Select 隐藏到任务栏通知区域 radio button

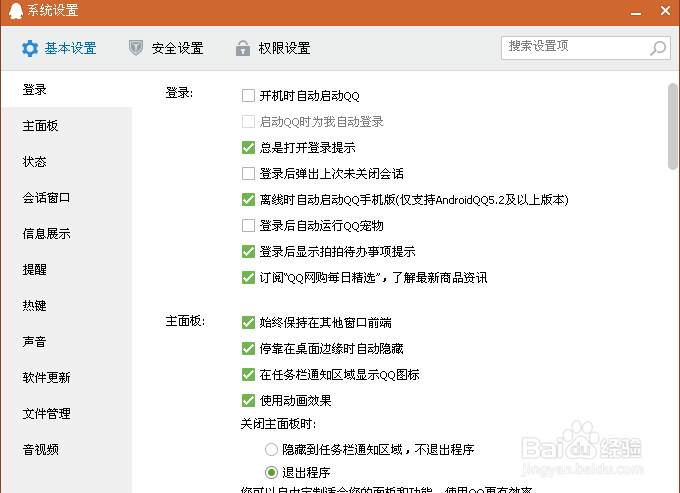[271, 450]
